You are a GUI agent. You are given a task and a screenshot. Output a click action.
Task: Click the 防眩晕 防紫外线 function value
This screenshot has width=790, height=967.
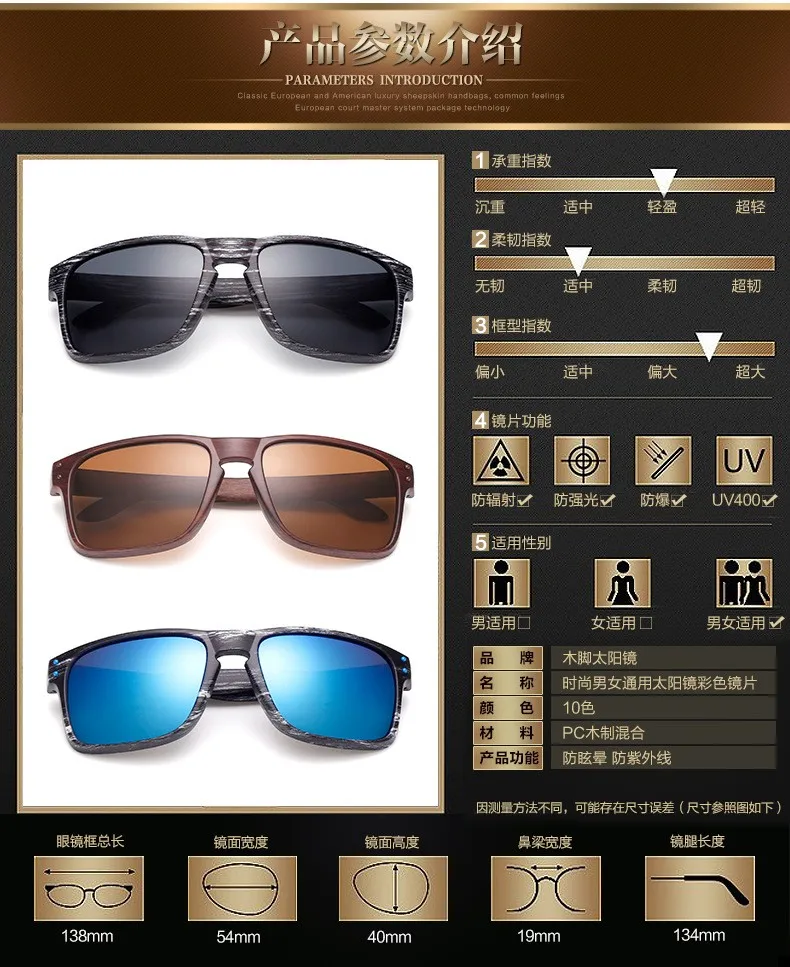(x=617, y=758)
